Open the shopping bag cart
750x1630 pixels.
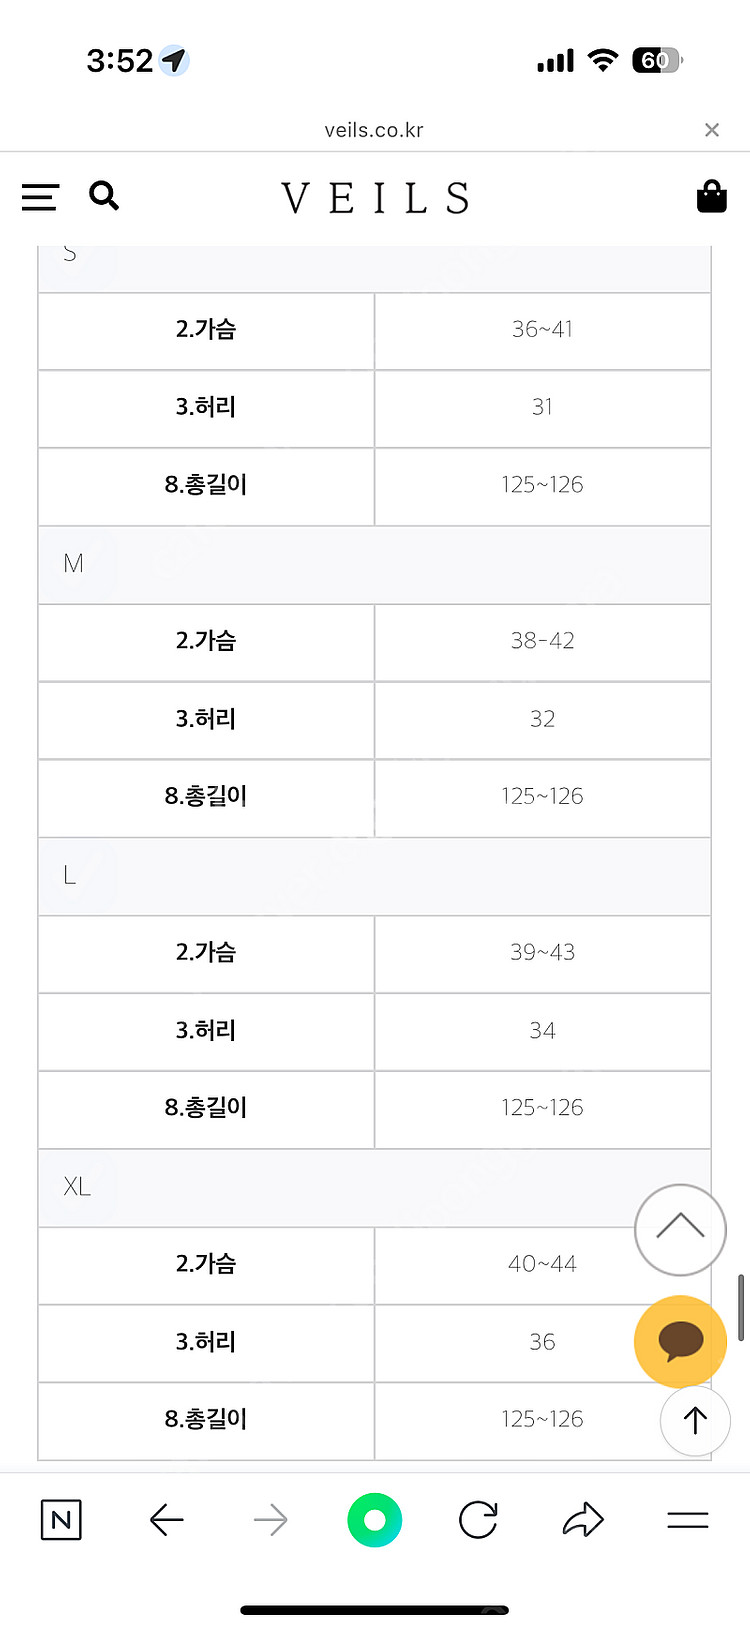click(x=711, y=197)
